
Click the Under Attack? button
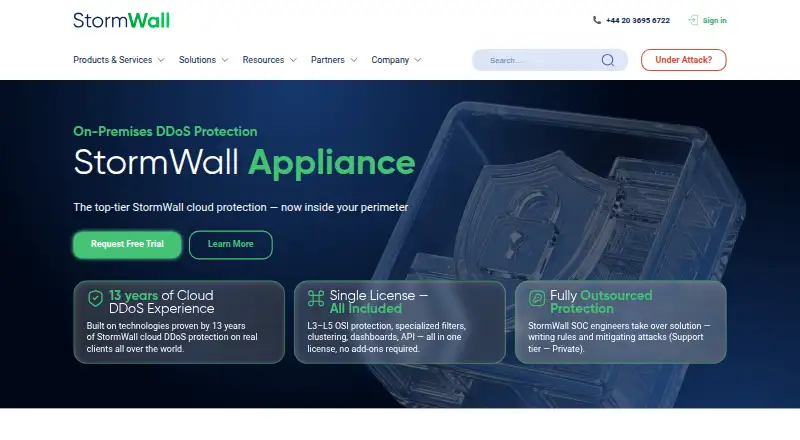(684, 60)
